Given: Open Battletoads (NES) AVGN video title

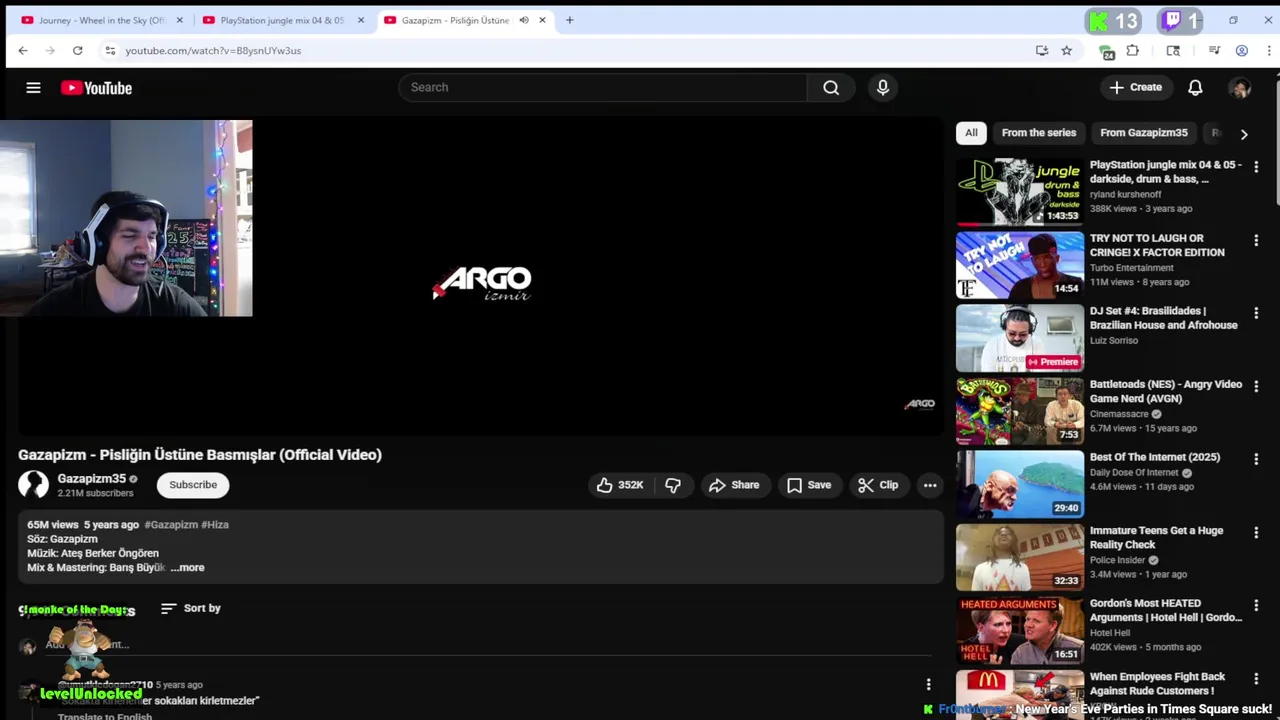Looking at the screenshot, I should (x=1166, y=391).
